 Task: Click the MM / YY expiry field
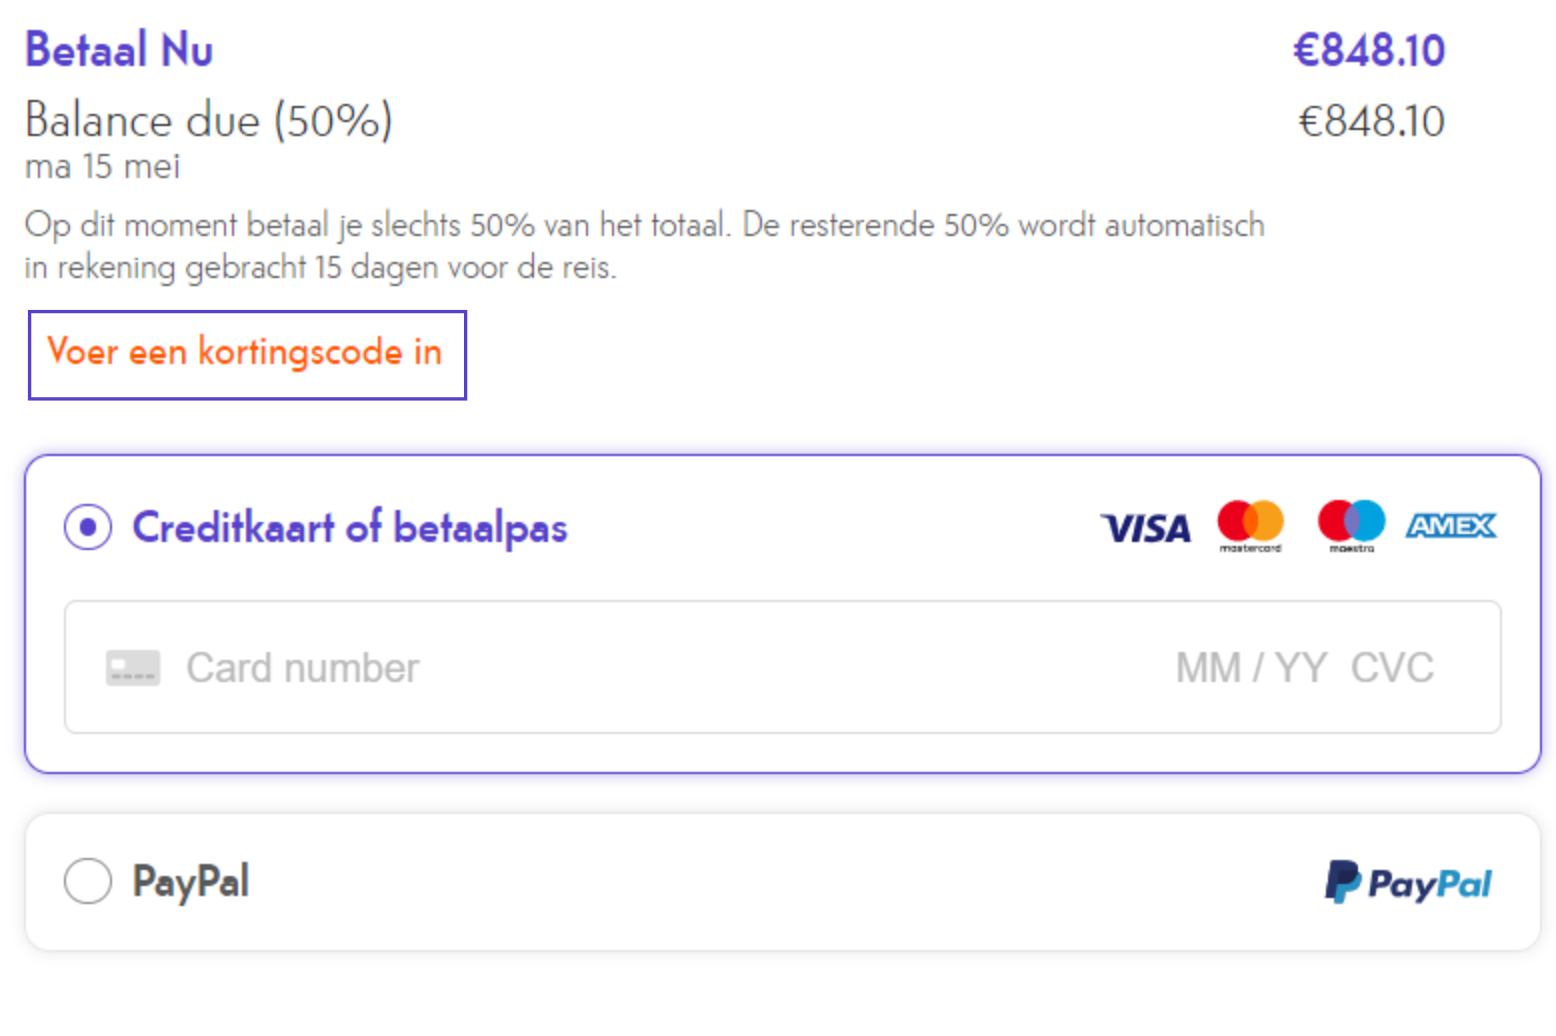[x=1251, y=668]
